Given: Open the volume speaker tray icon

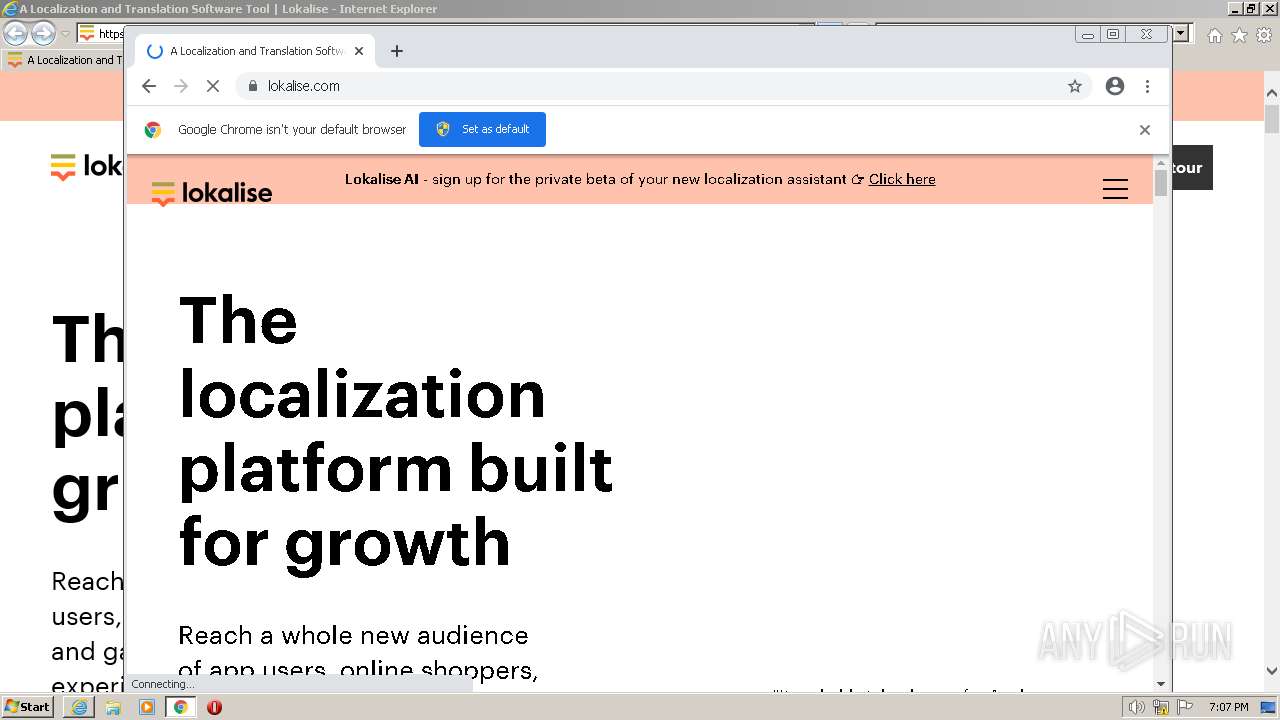Looking at the screenshot, I should (1136, 707).
